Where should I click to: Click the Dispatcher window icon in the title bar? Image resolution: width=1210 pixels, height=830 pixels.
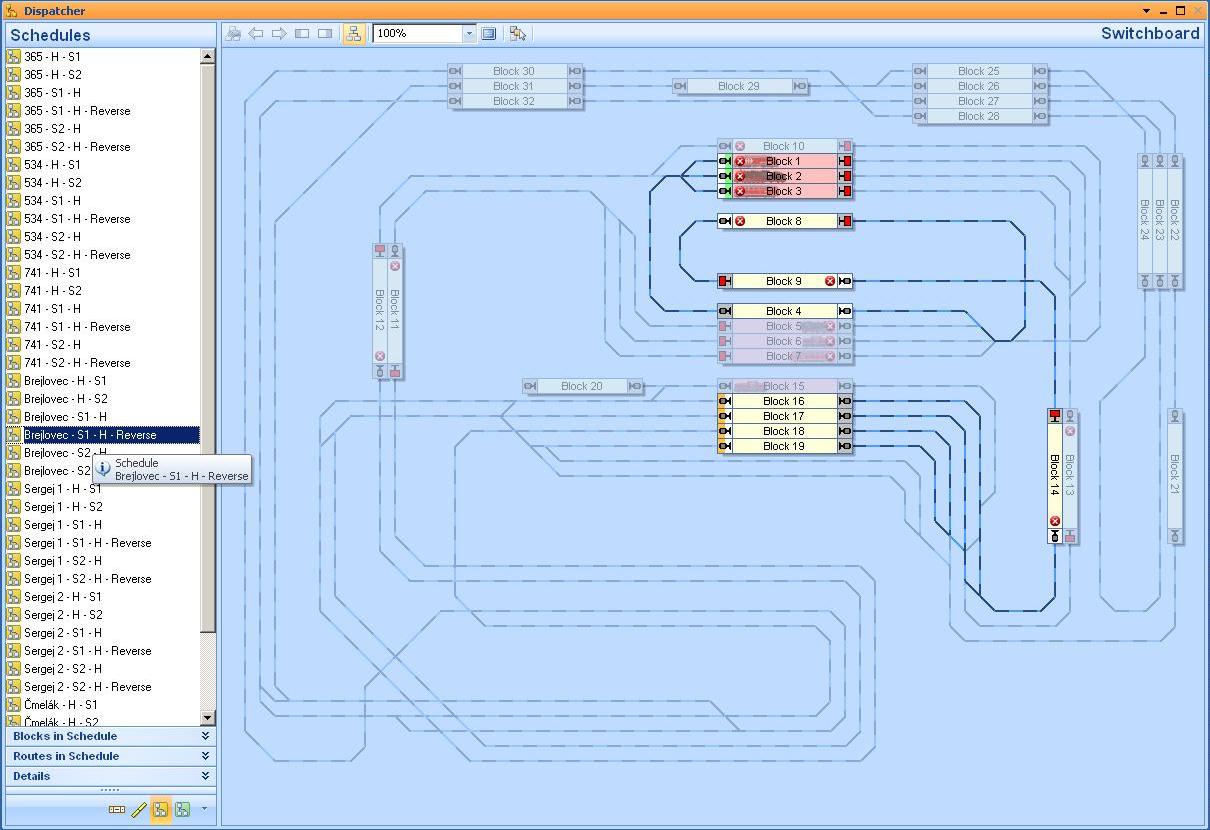pos(11,11)
